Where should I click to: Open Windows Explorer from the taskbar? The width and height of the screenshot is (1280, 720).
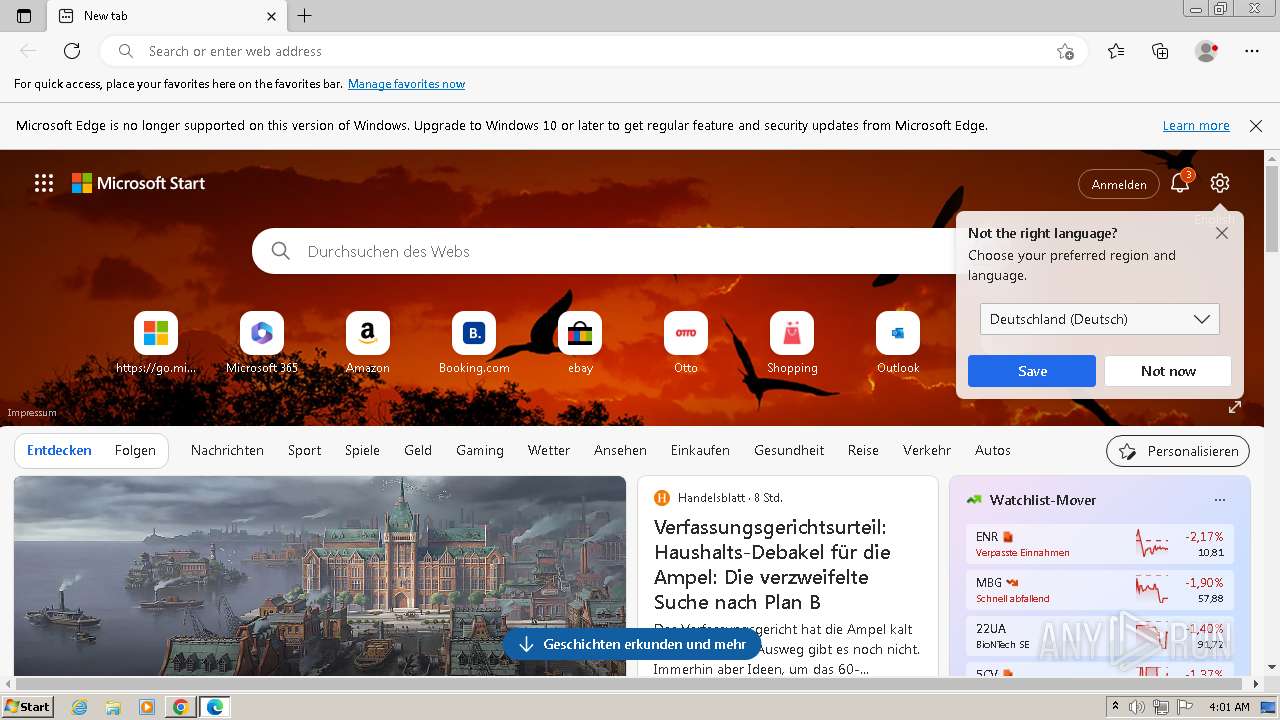click(113, 707)
